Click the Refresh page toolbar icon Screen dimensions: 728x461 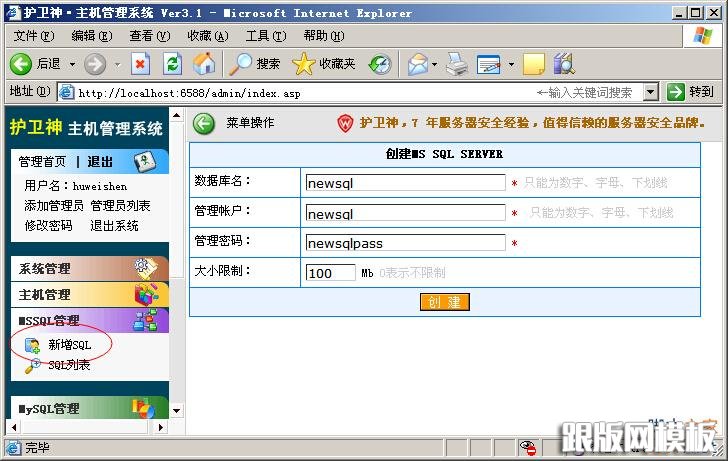pyautogui.click(x=172, y=64)
